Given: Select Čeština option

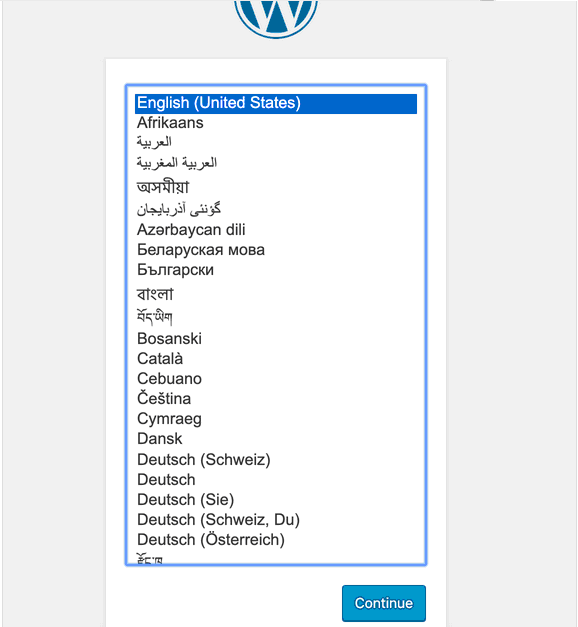Looking at the screenshot, I should tap(276, 399).
